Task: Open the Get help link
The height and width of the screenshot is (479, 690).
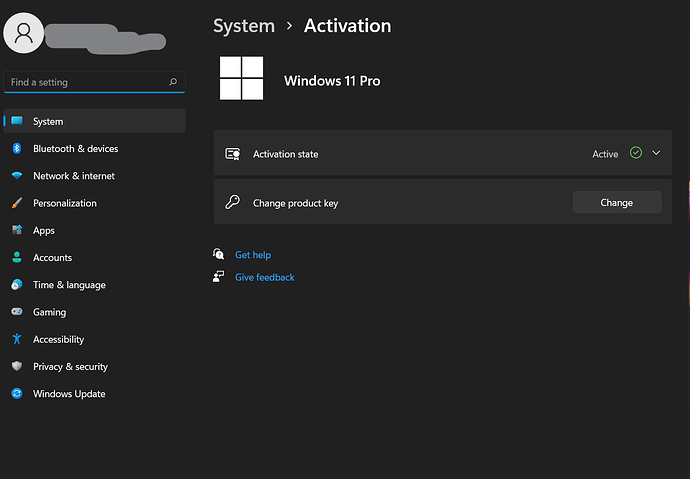Action: point(252,255)
